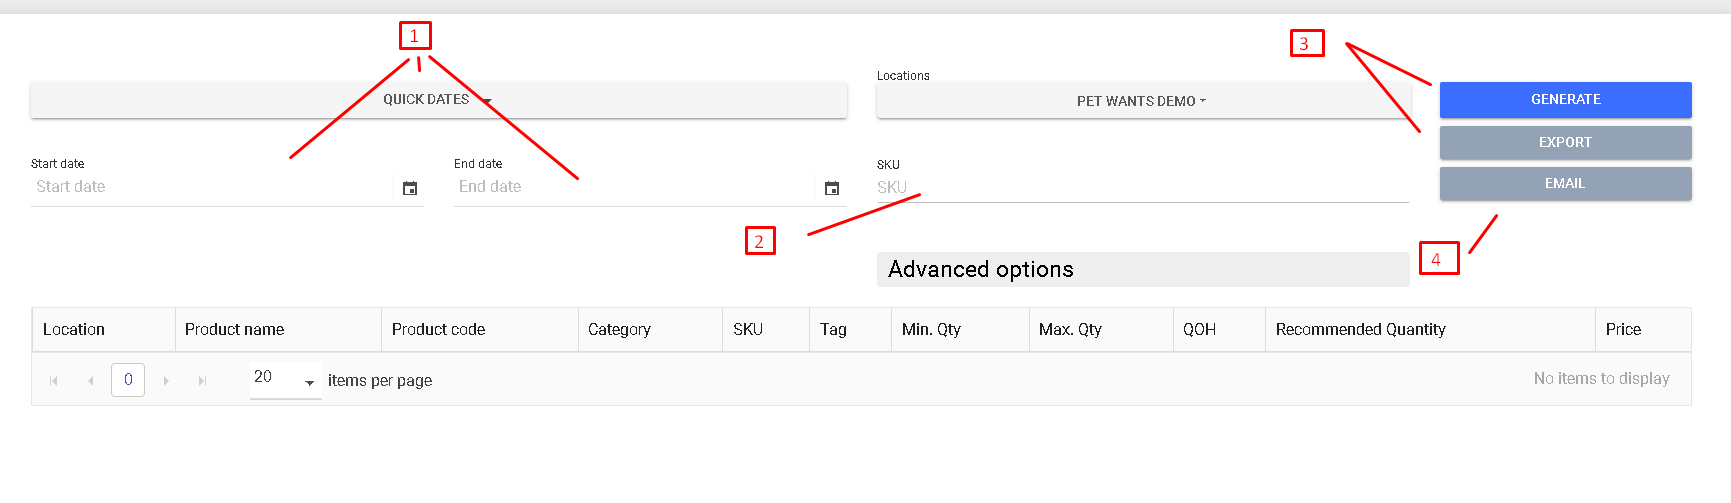Open the Pet Wants Demo locations dropdown
Image resolution: width=1731 pixels, height=503 pixels.
tap(1143, 101)
